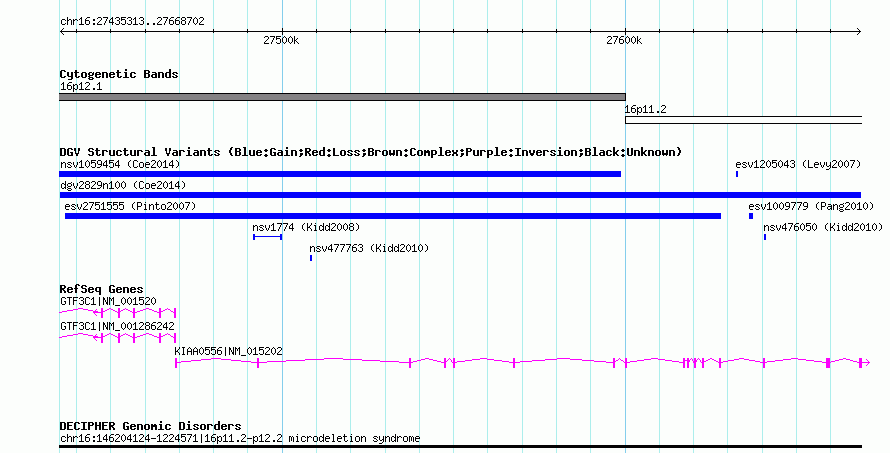
Task: Select the KIAA0556 terminal exon with arrow
Action: point(864,363)
